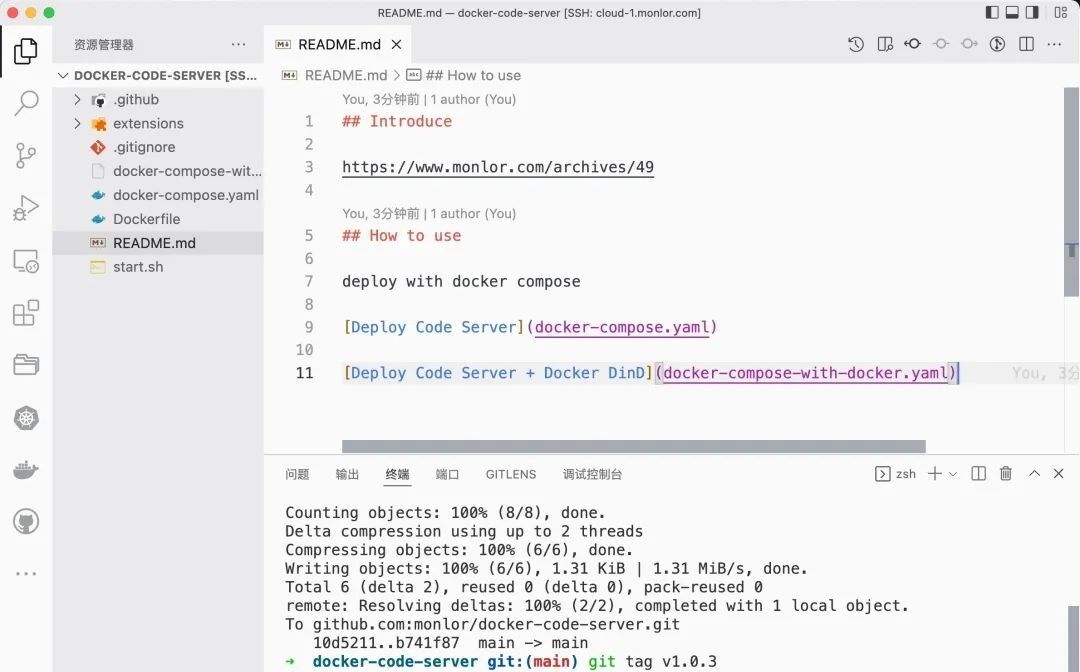Toggle split terminal view
The width and height of the screenshot is (1080, 672).
pos(978,473)
